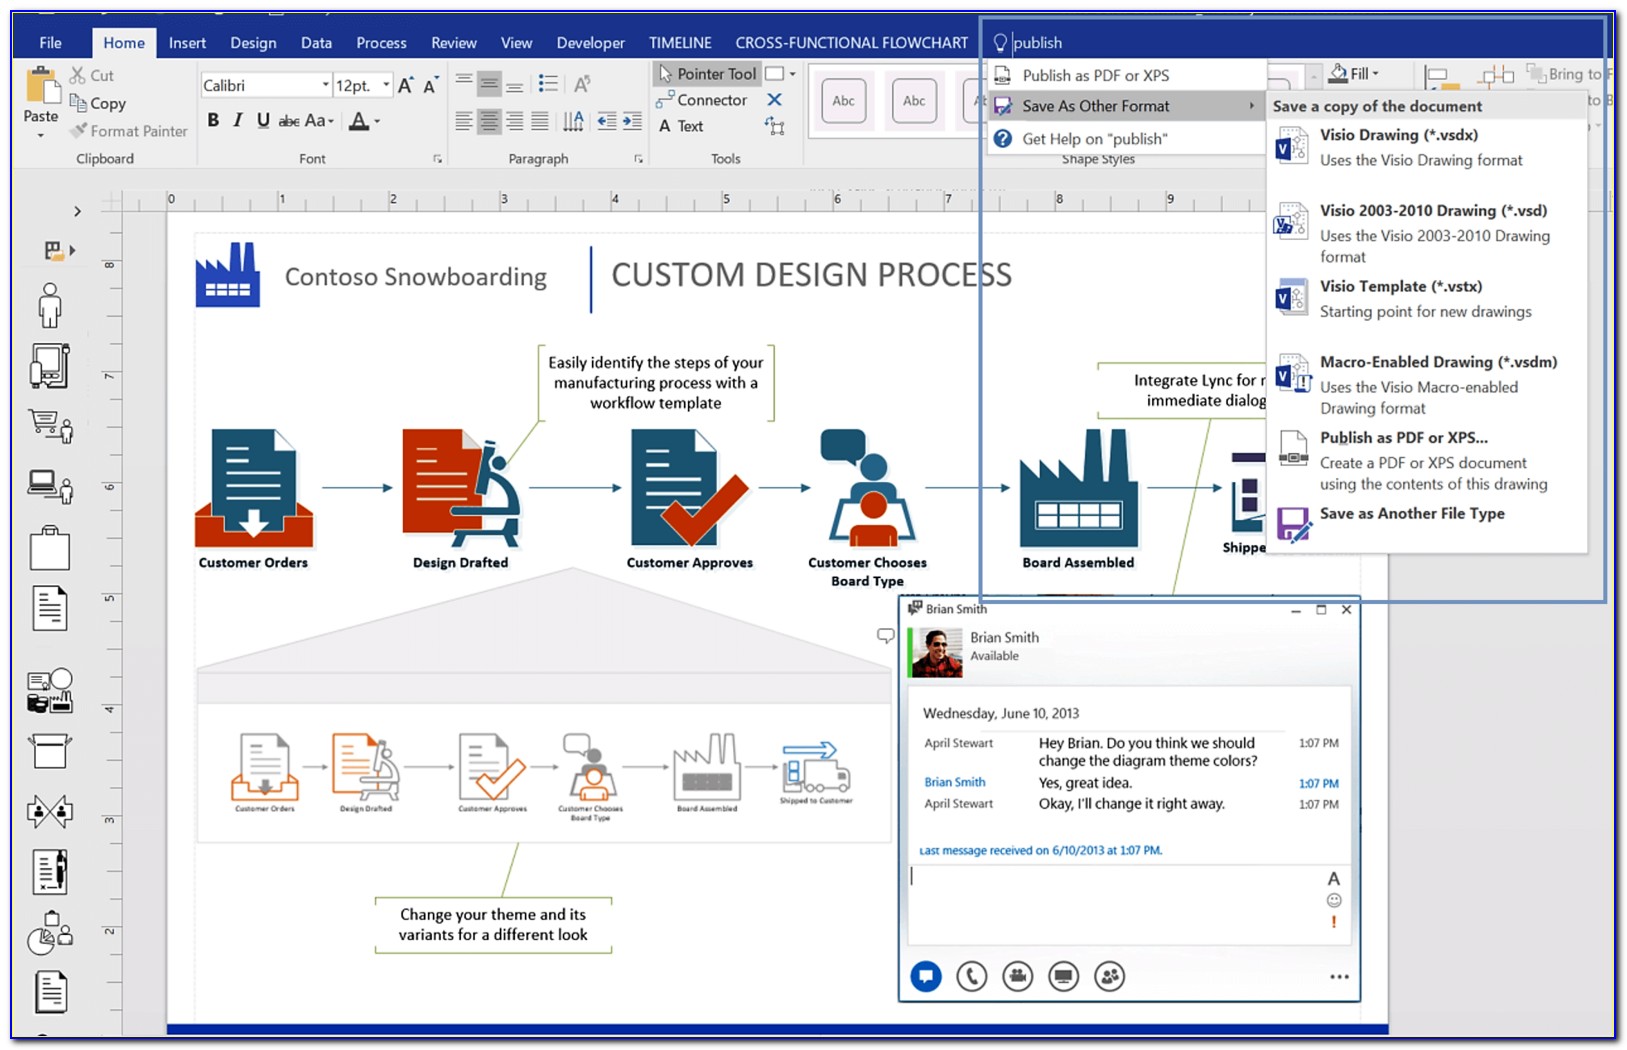This screenshot has height=1050, width=1627.
Task: Switch to the Insert tab
Action: [x=187, y=43]
